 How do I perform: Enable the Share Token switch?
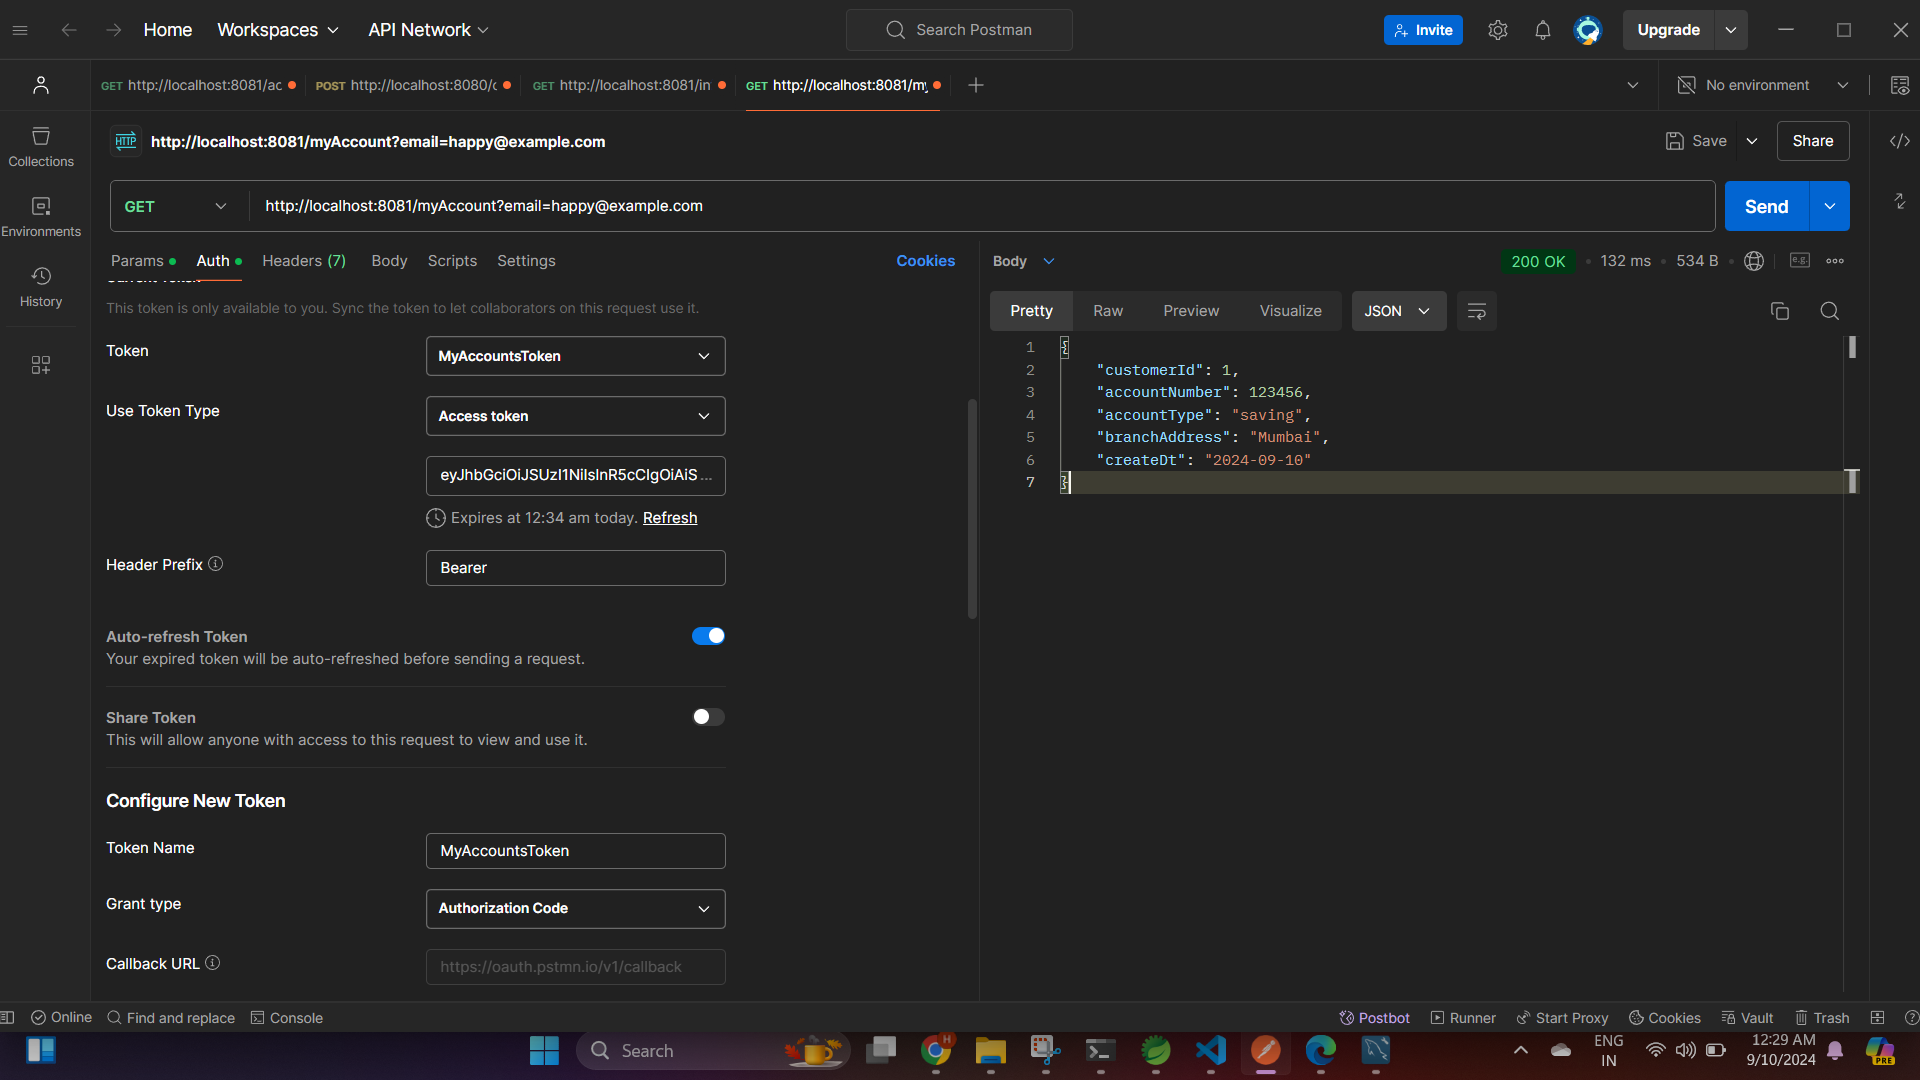pos(708,717)
